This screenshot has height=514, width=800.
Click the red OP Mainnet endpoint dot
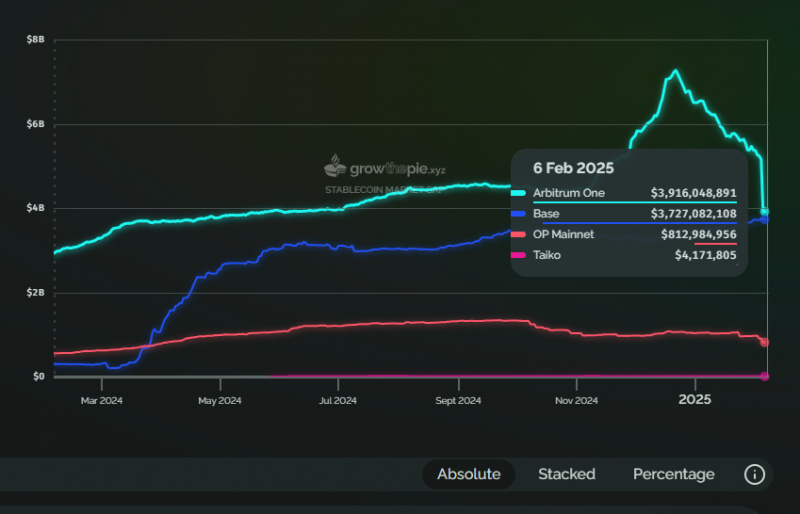click(x=764, y=342)
